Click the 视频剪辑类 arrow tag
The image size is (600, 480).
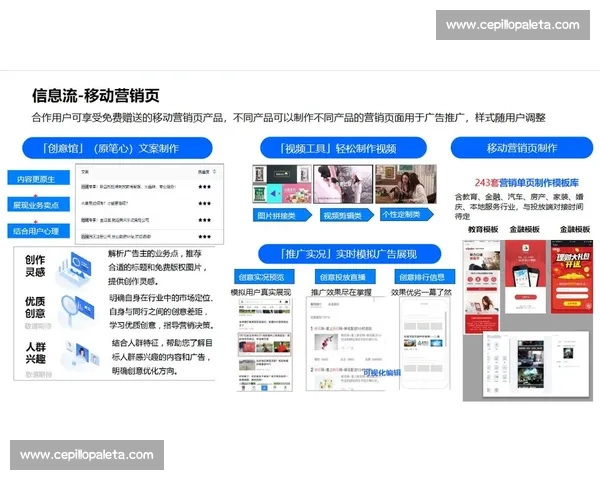(x=346, y=215)
